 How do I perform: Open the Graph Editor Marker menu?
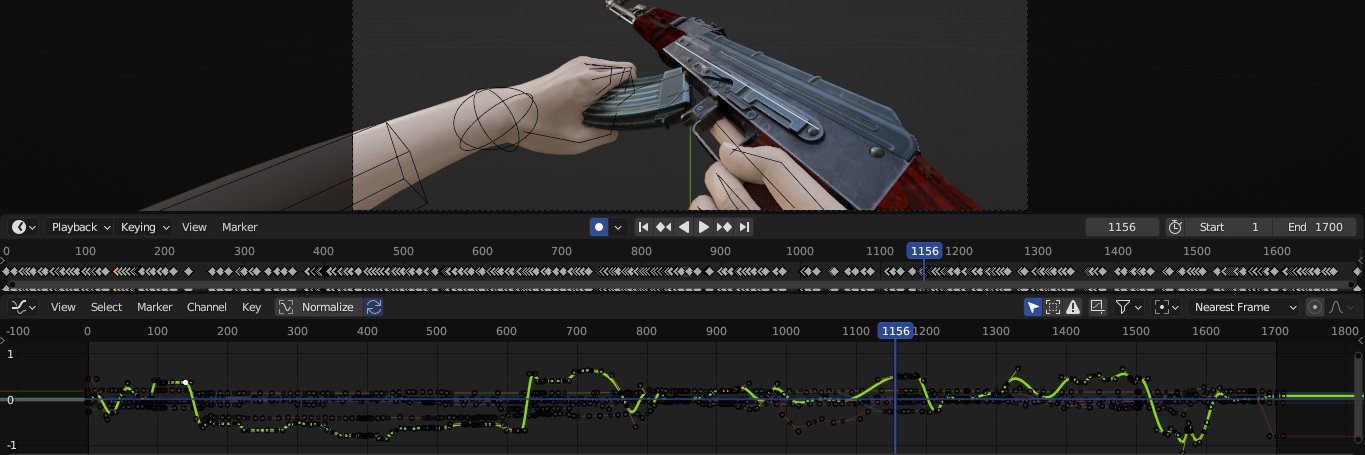(x=155, y=307)
